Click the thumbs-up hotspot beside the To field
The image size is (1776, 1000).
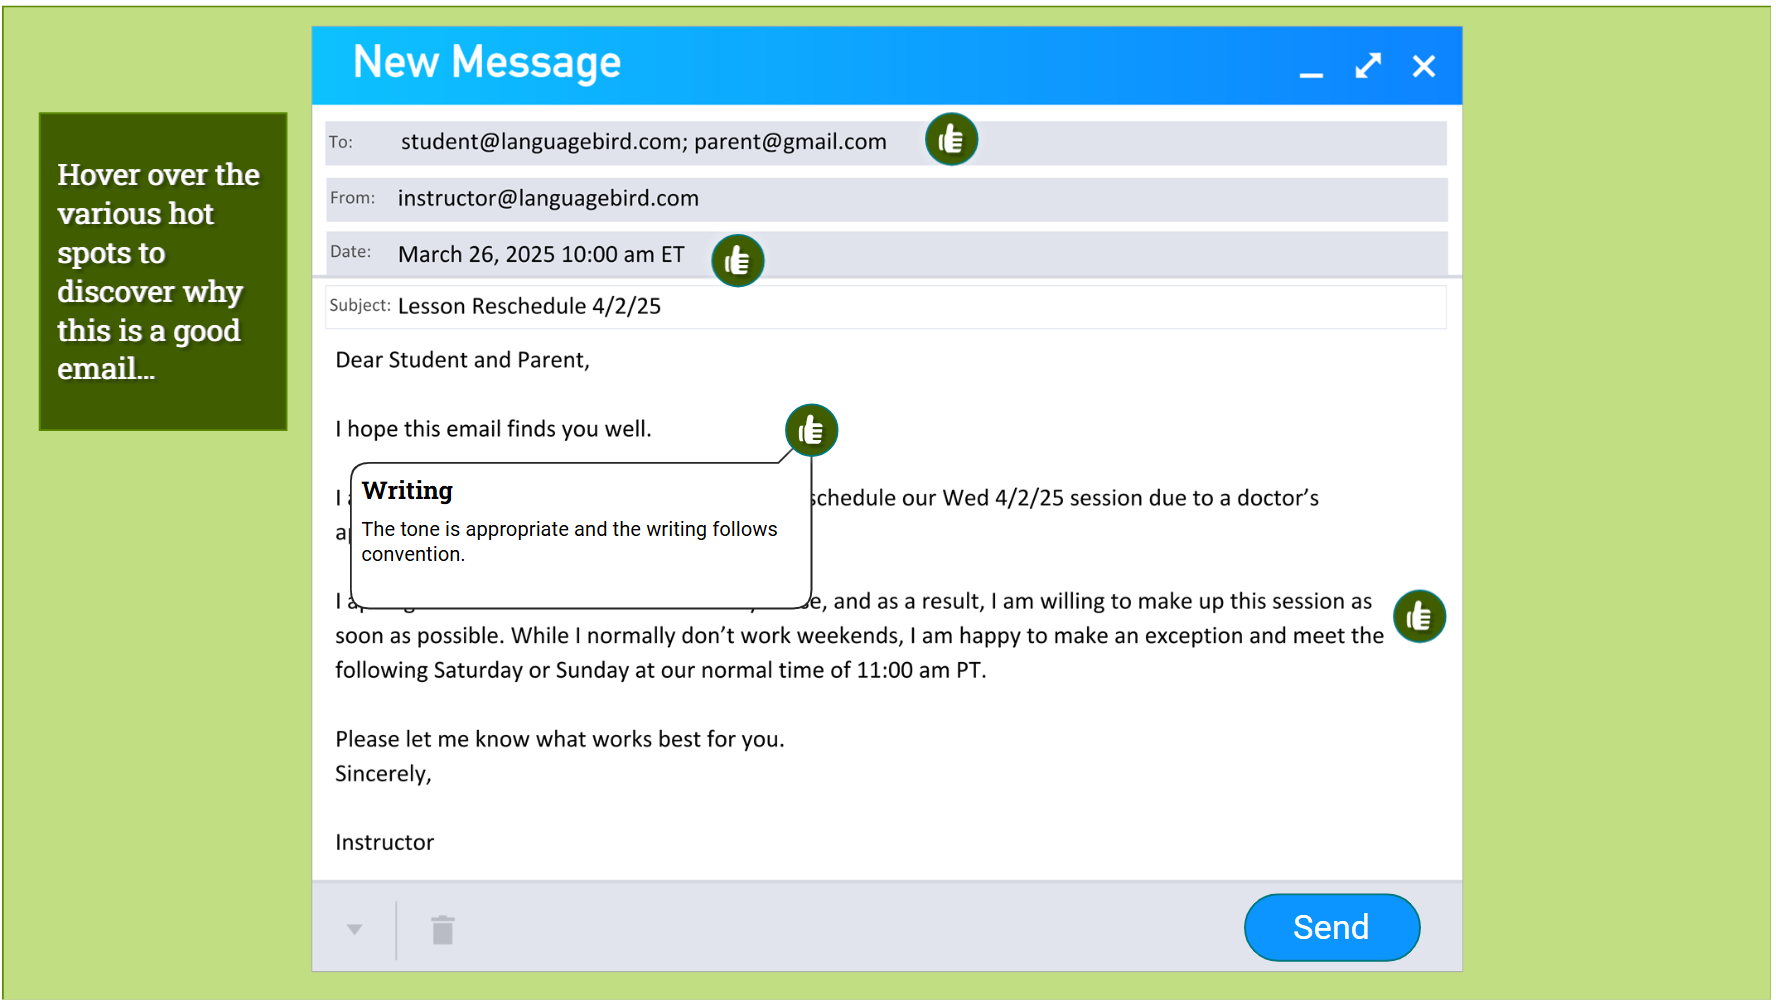(951, 139)
